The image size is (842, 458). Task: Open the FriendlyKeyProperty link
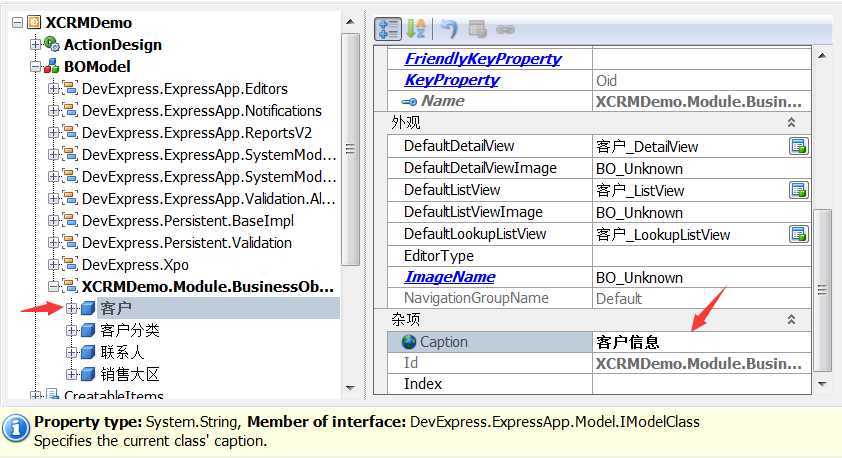tap(483, 59)
